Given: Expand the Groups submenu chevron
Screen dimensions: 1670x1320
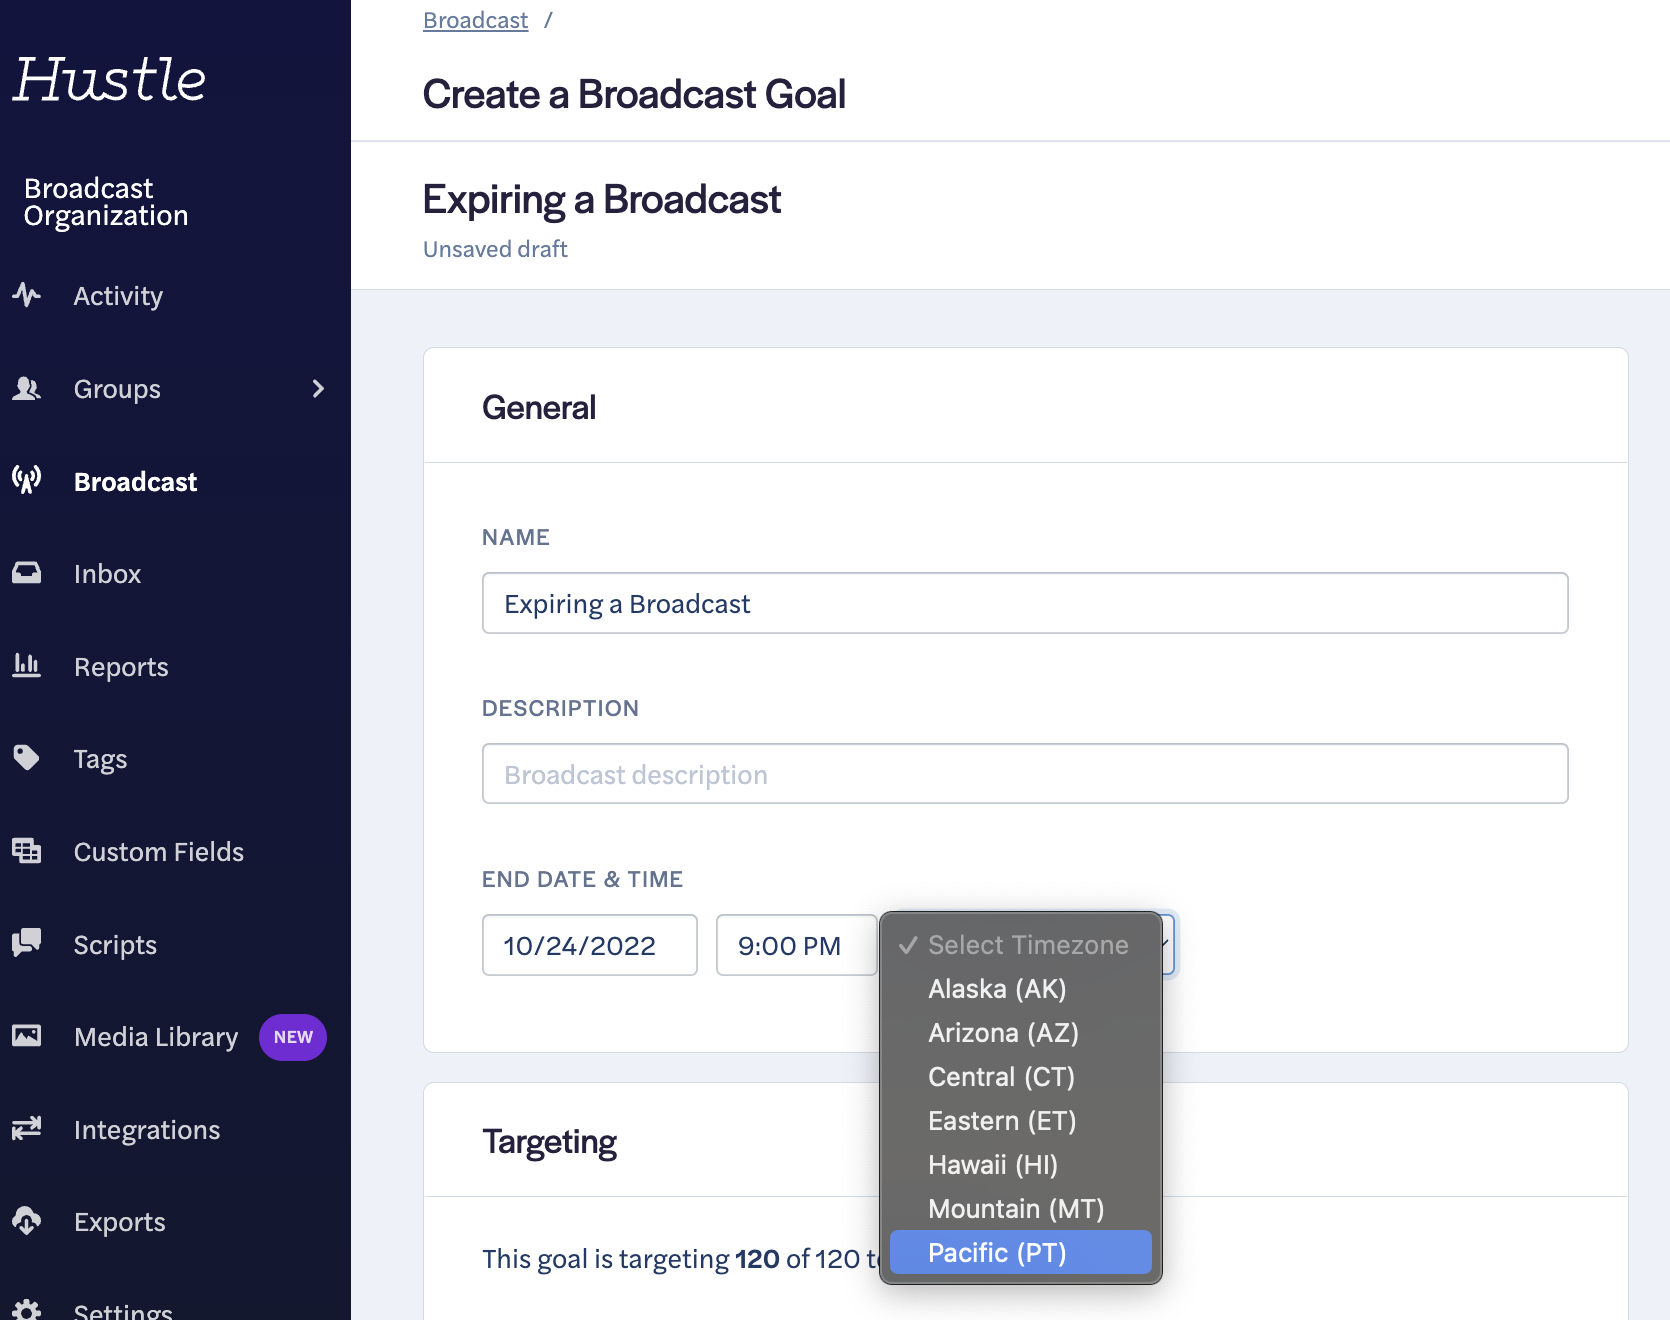Looking at the screenshot, I should point(318,389).
